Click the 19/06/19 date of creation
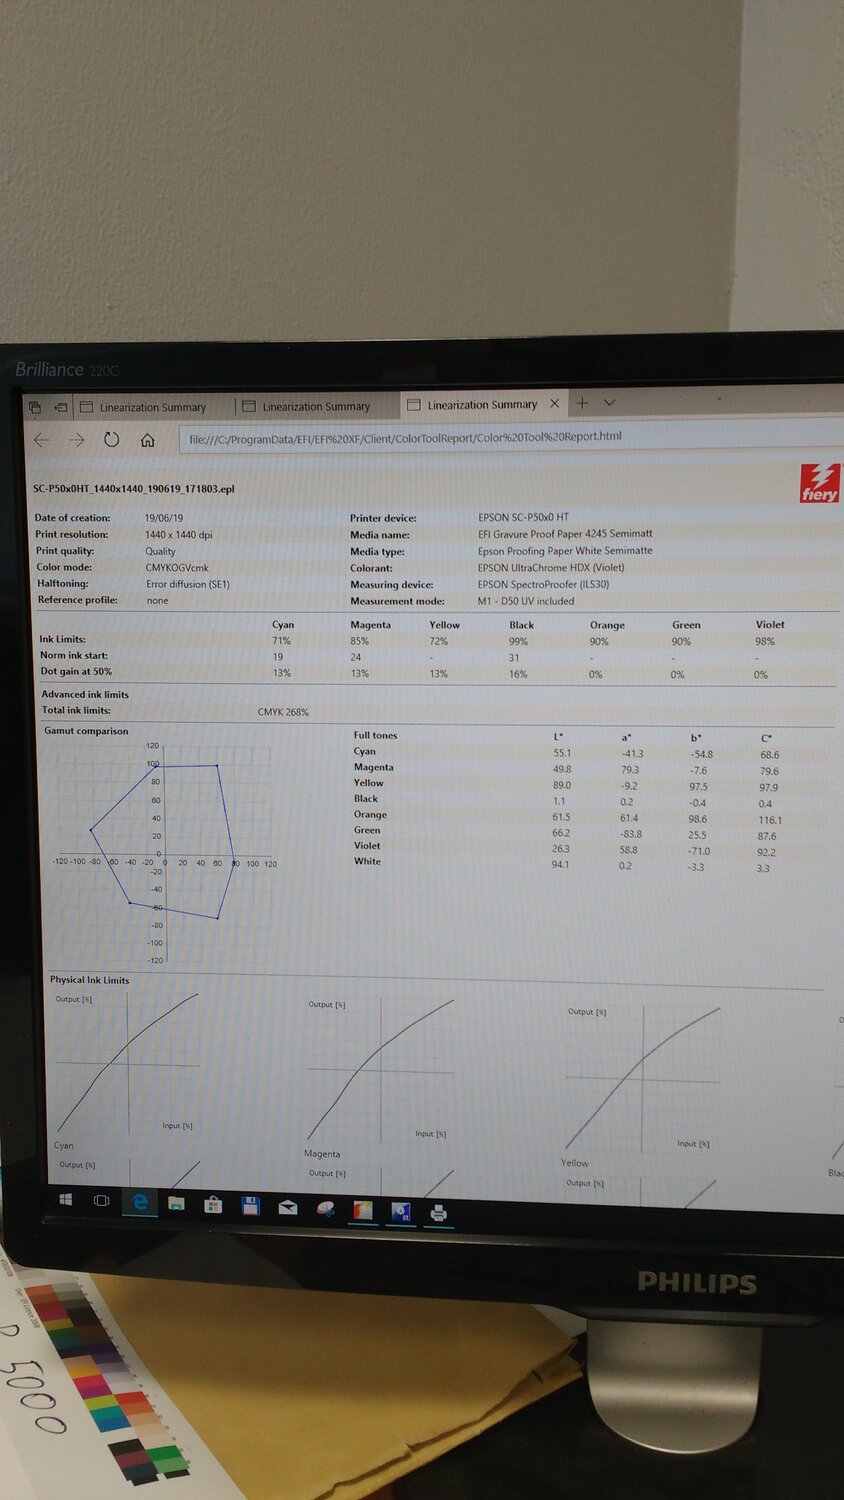Screen dimensions: 844x1500 click(x=164, y=518)
